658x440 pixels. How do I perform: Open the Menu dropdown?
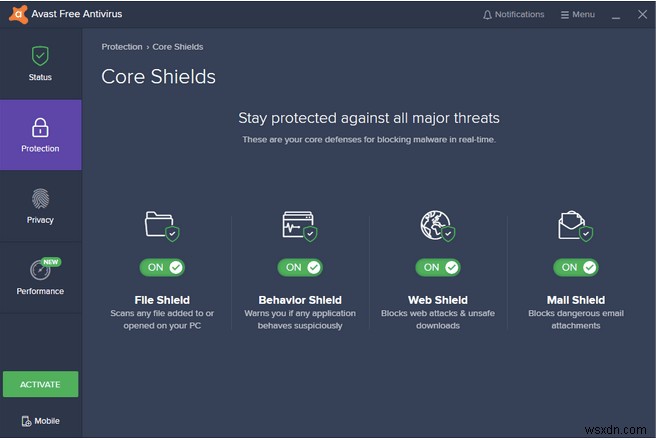click(577, 15)
